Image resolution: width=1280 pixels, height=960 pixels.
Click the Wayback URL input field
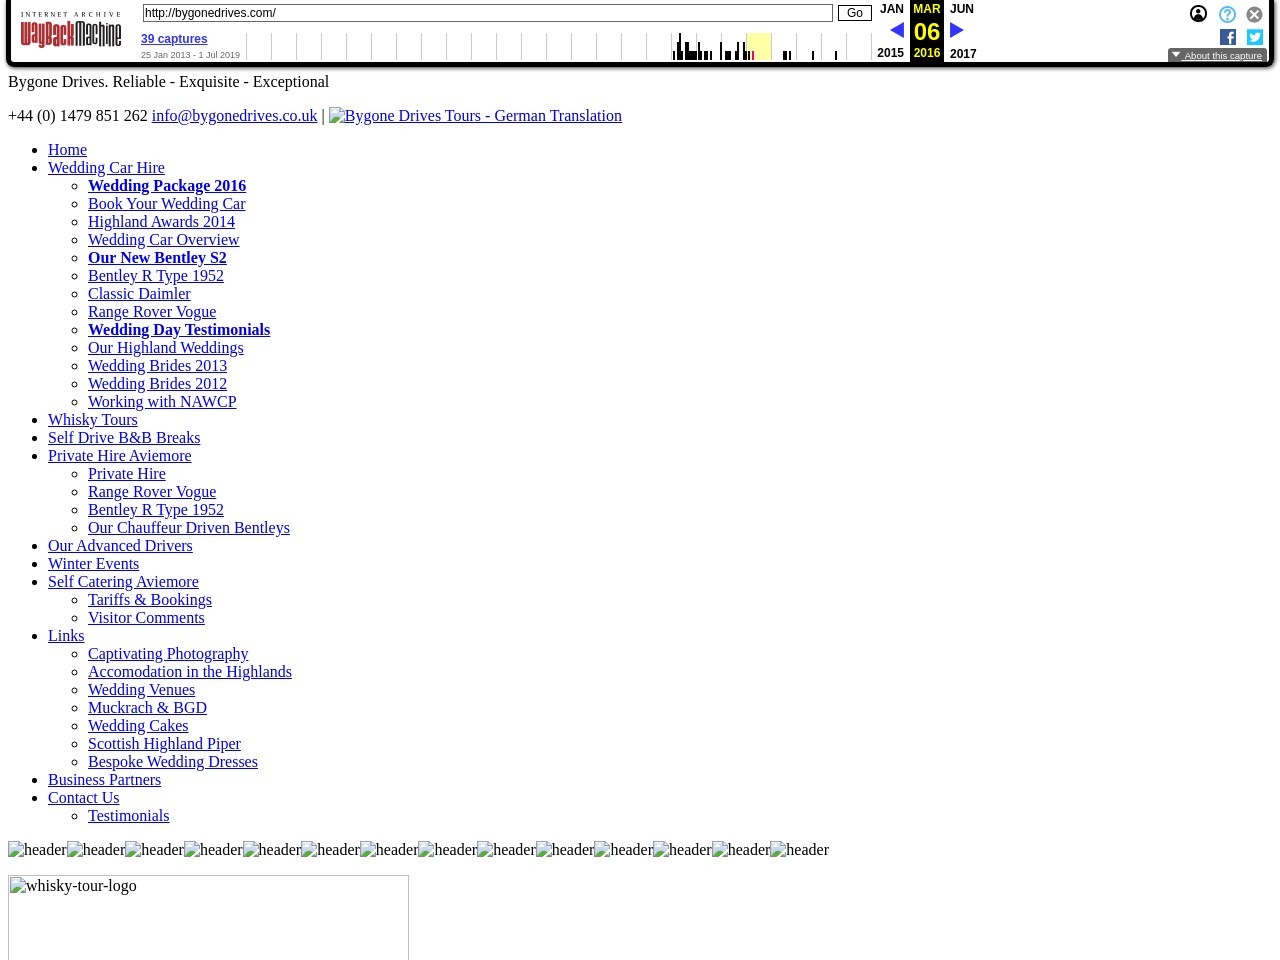(x=487, y=13)
